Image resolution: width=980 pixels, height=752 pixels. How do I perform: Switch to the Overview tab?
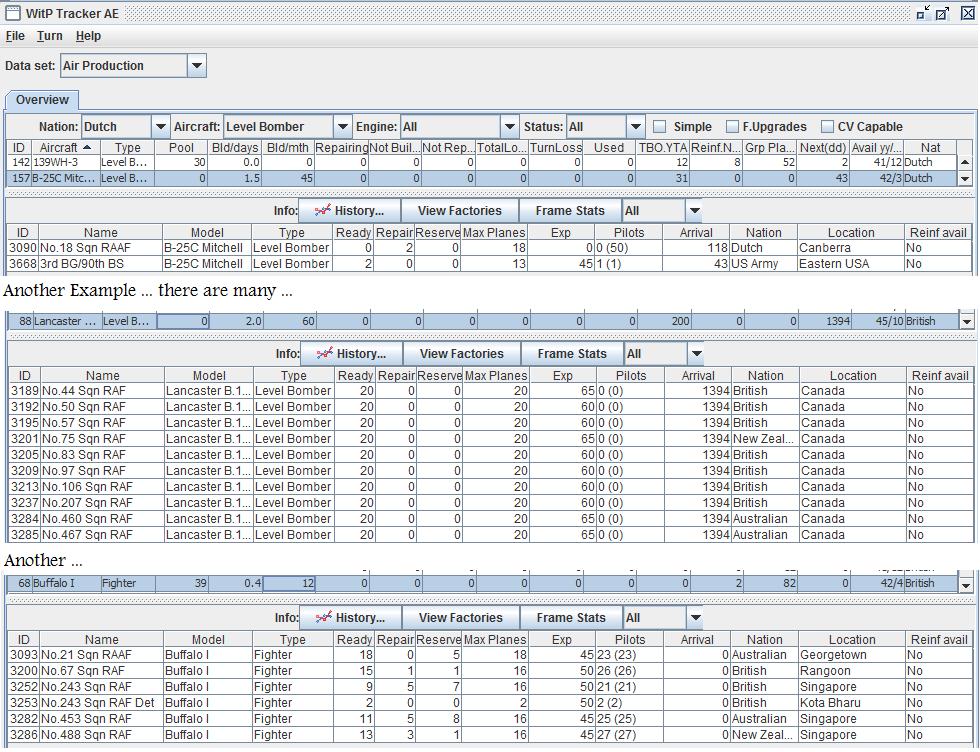coord(42,100)
